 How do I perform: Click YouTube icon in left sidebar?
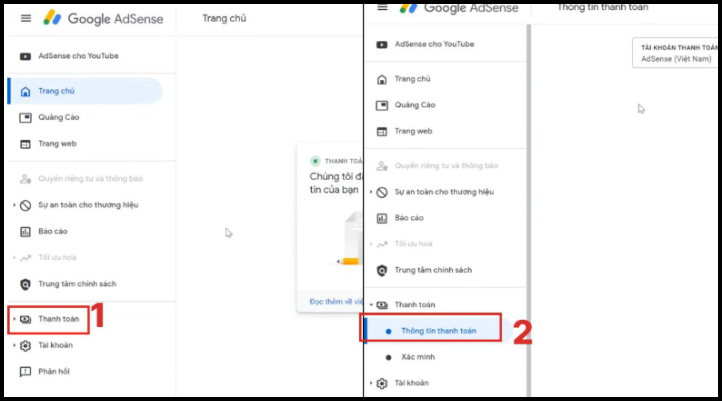point(25,56)
